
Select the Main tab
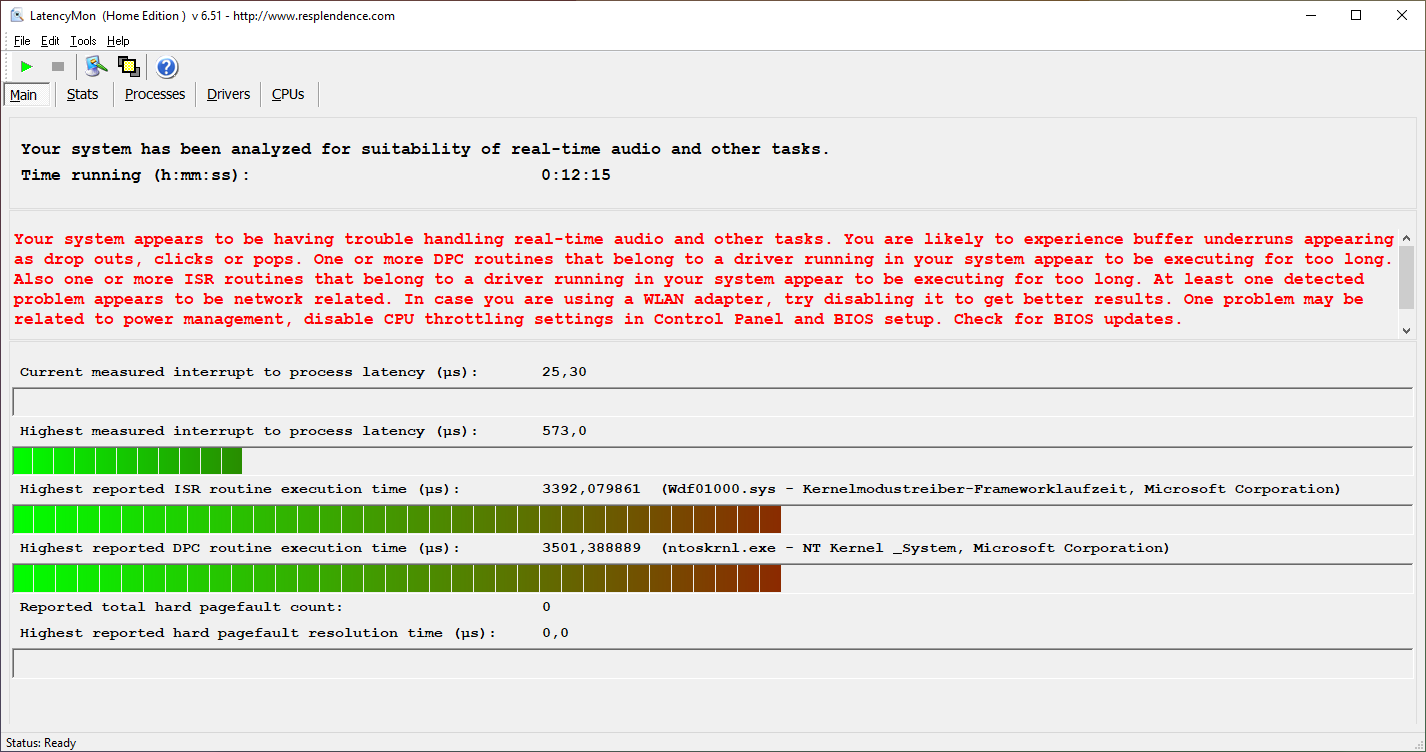[x=24, y=95]
